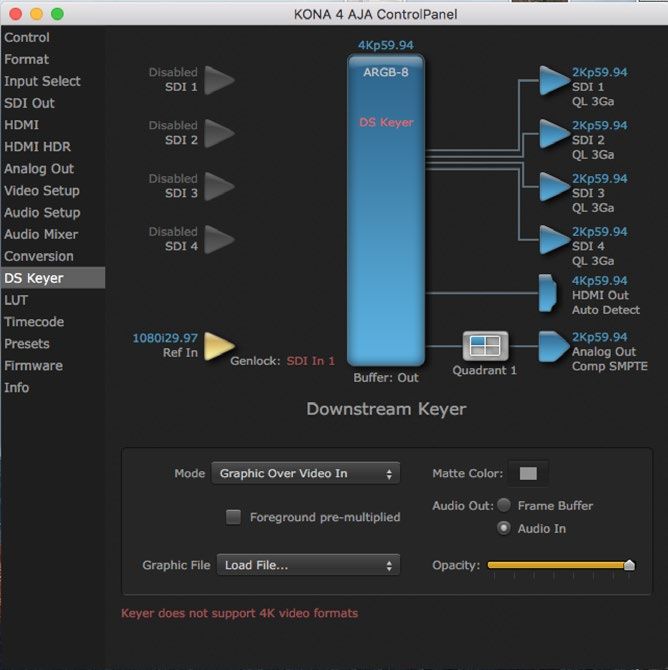The image size is (668, 670).
Task: Click the blue frame buffer block
Action: tap(386, 210)
